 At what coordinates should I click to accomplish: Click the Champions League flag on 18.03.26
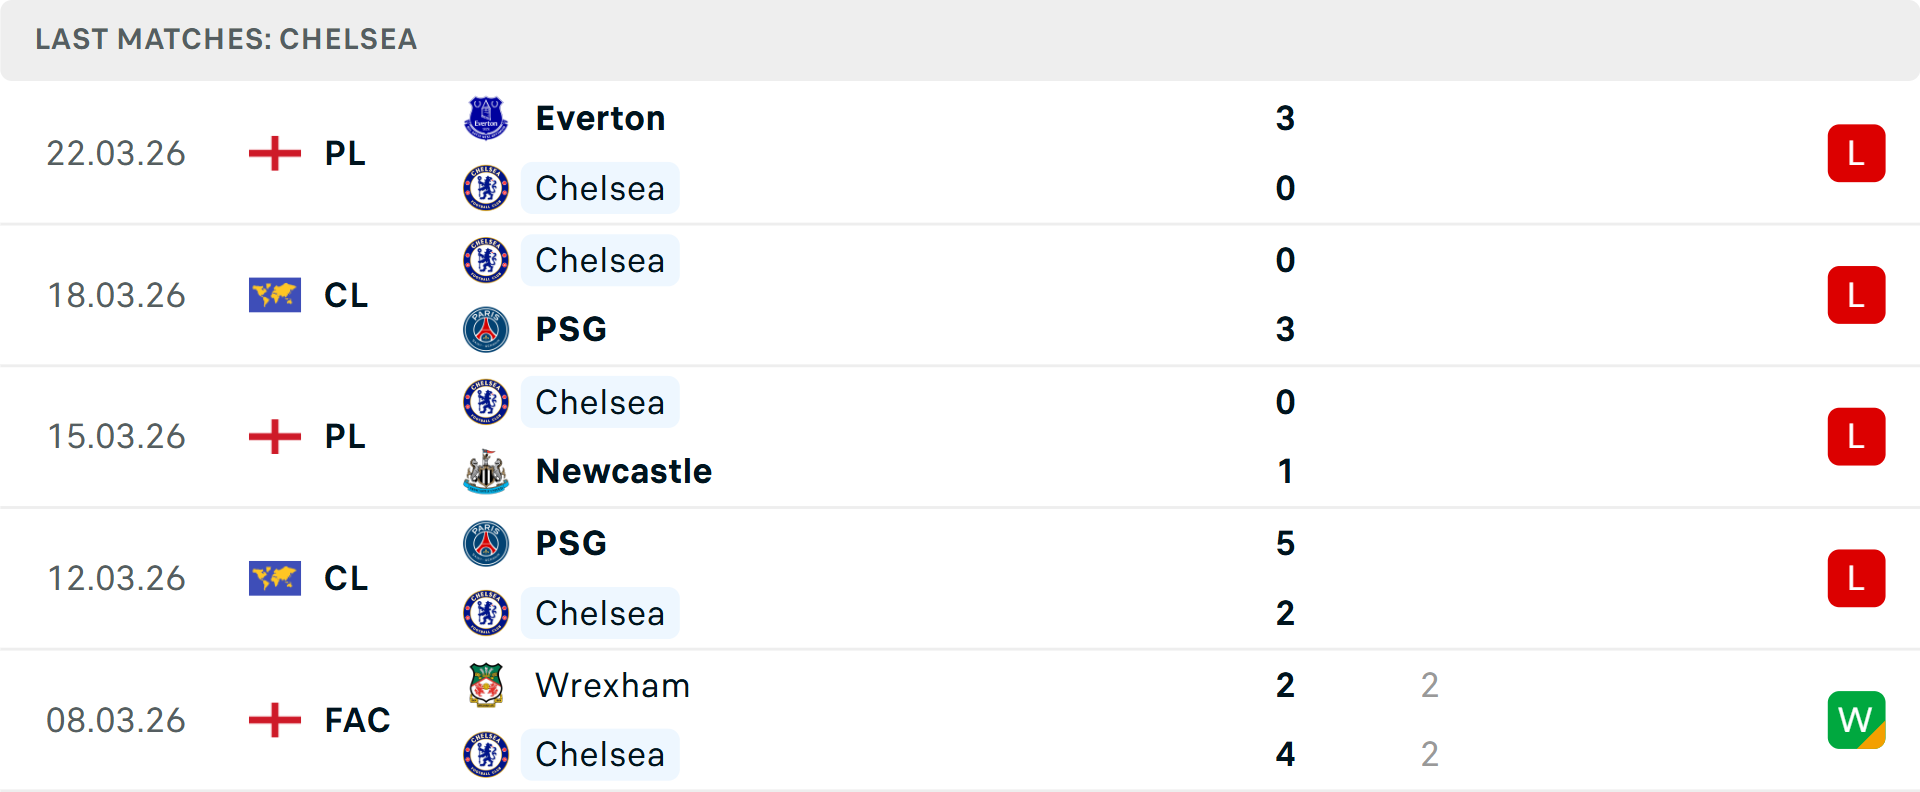(275, 295)
